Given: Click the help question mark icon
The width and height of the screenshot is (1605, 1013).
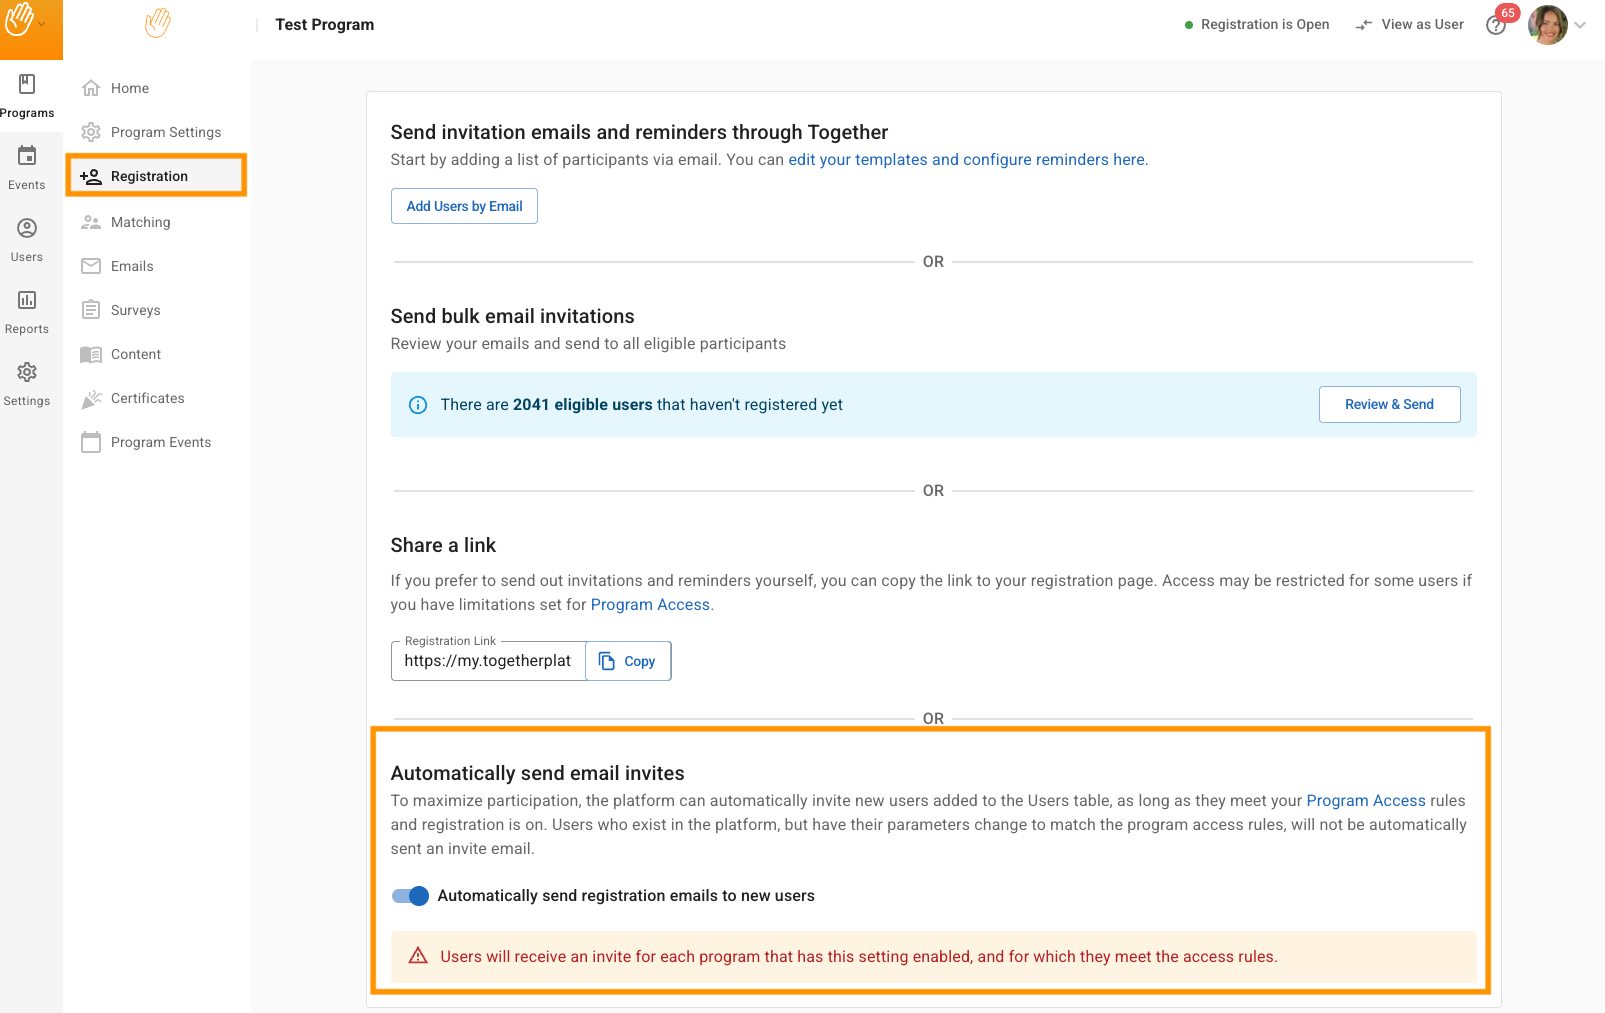Looking at the screenshot, I should coord(1495,26).
